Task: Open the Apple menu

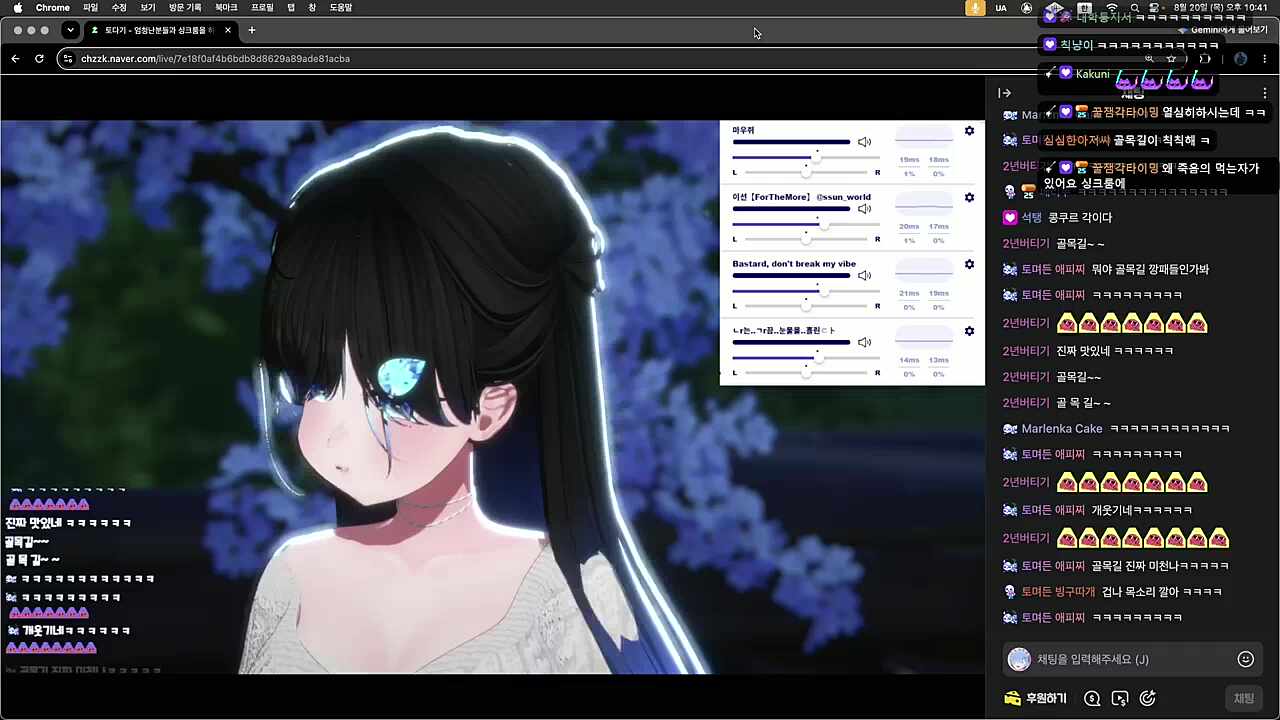Action: (17, 8)
